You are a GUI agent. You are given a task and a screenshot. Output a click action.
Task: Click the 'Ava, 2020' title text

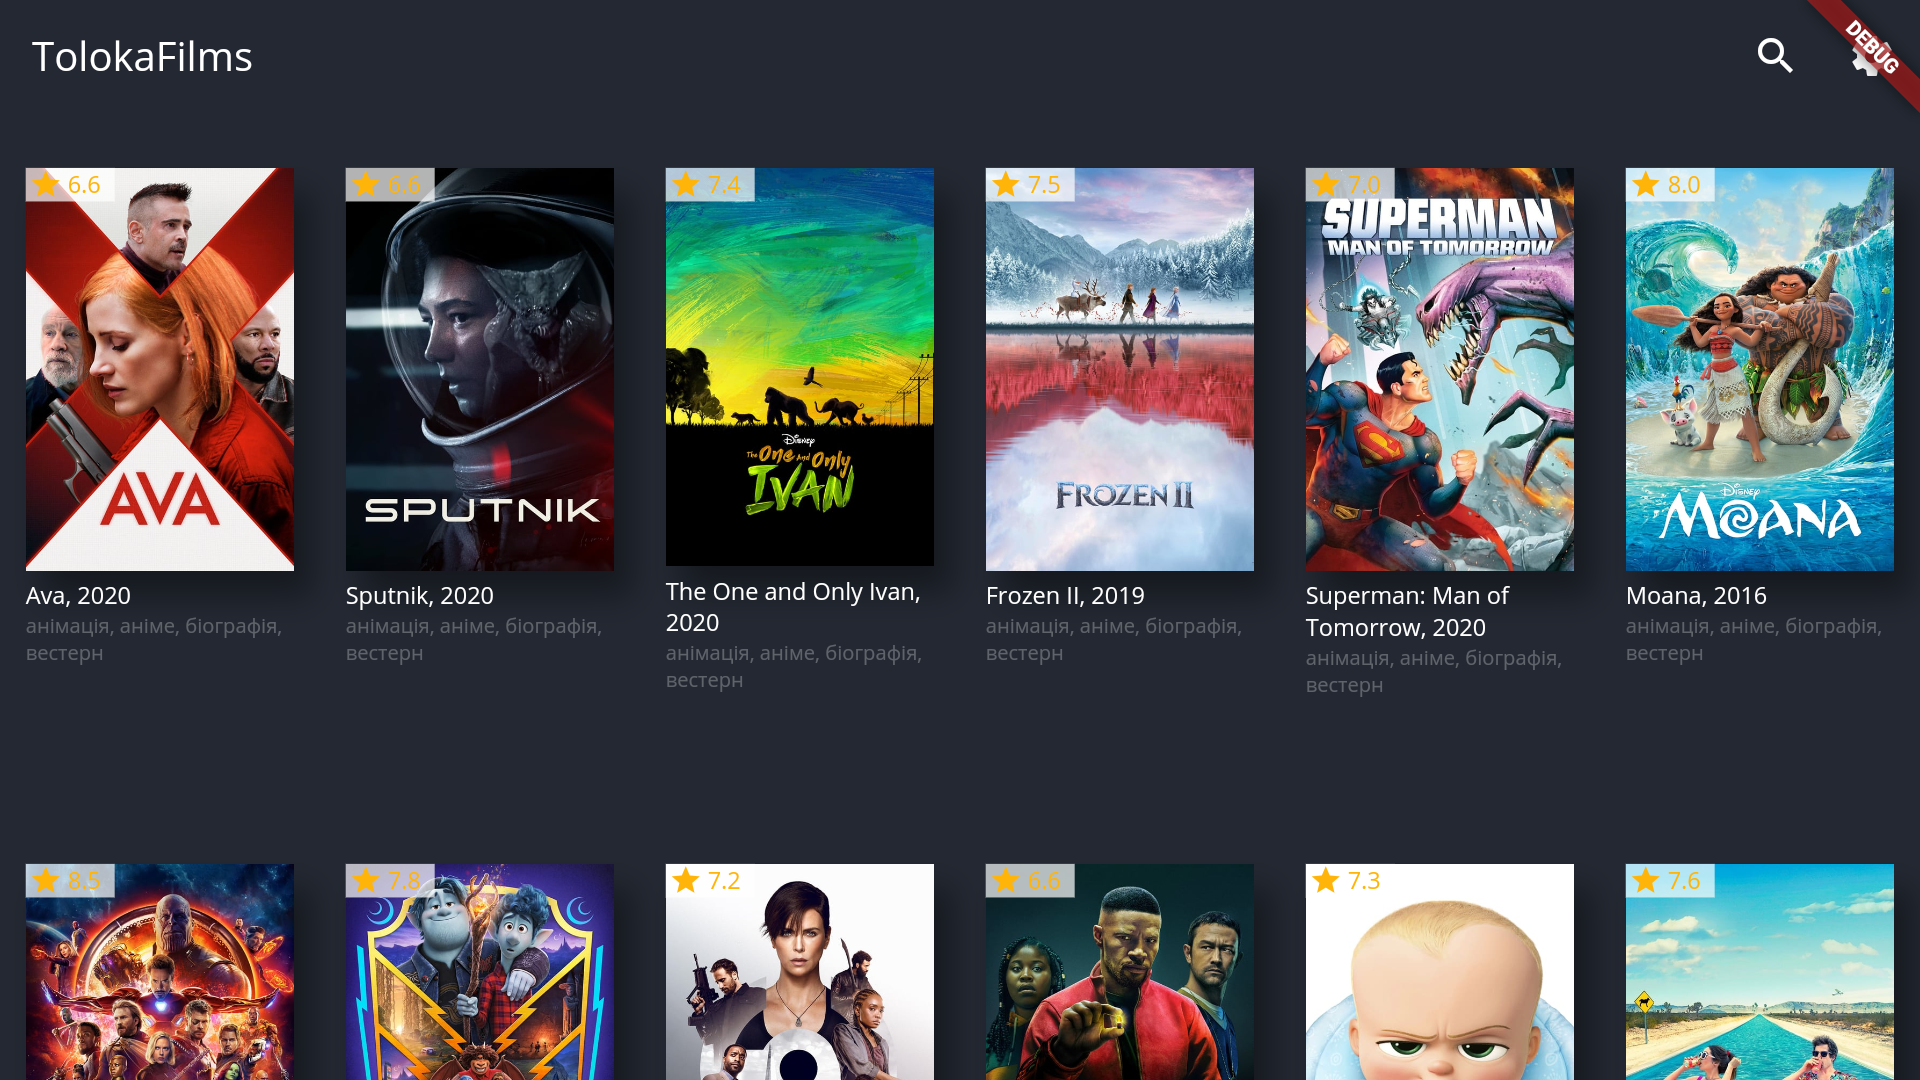[78, 595]
